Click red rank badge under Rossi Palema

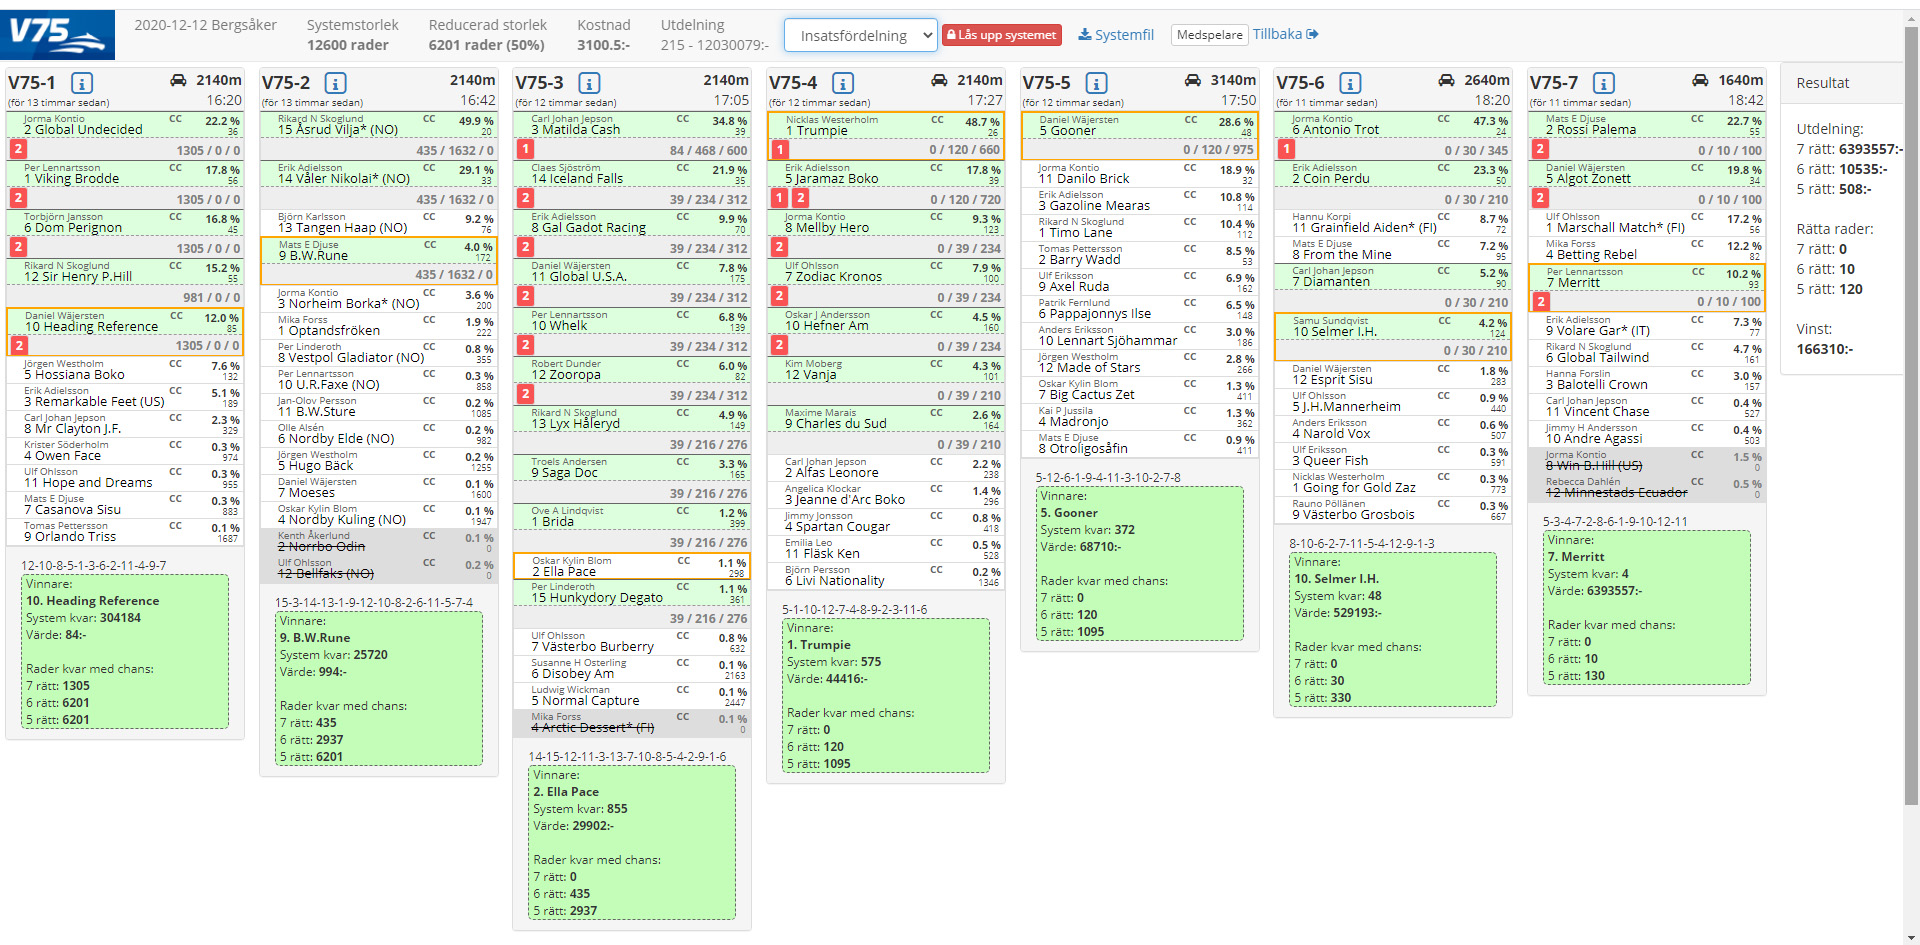(x=1540, y=149)
